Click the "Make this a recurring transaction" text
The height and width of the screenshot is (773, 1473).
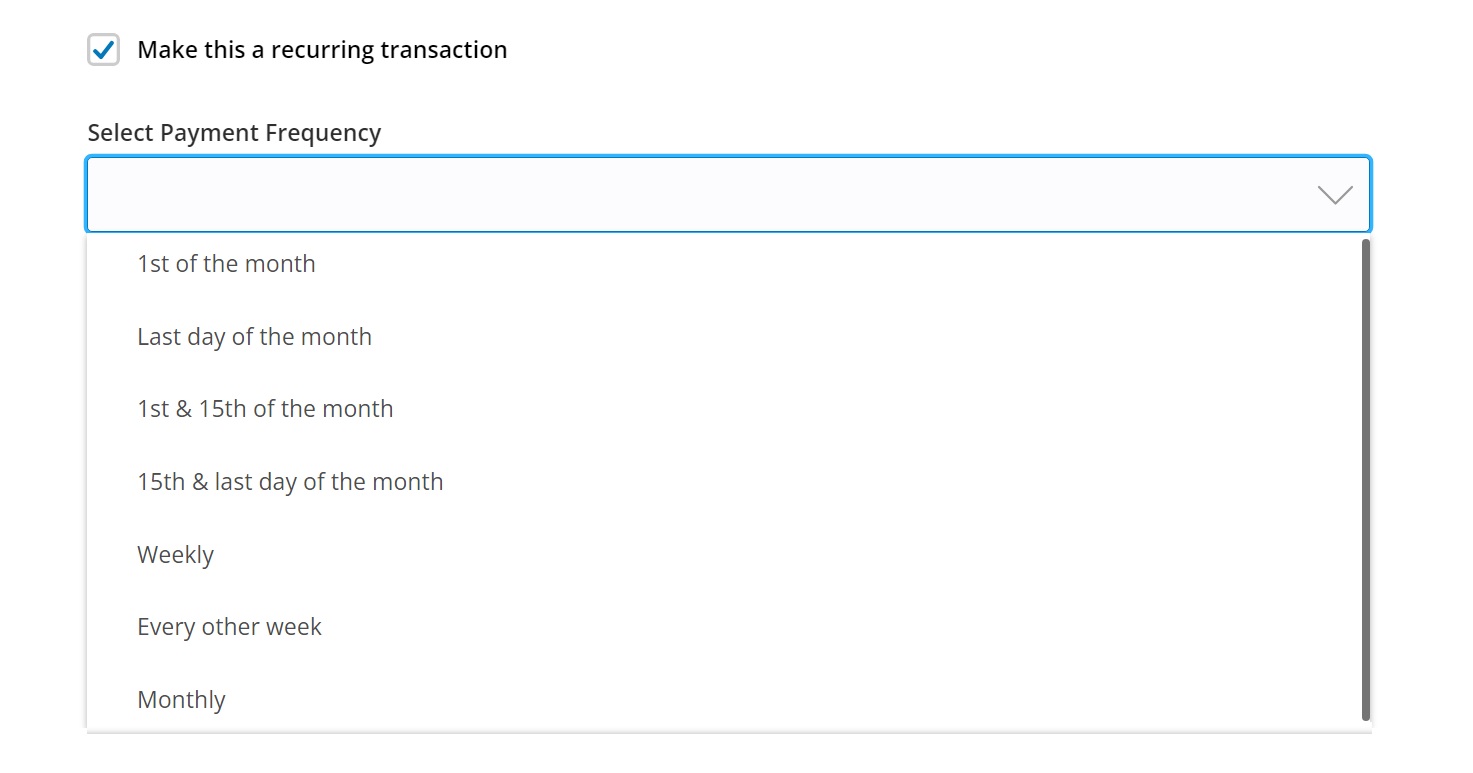tap(322, 48)
